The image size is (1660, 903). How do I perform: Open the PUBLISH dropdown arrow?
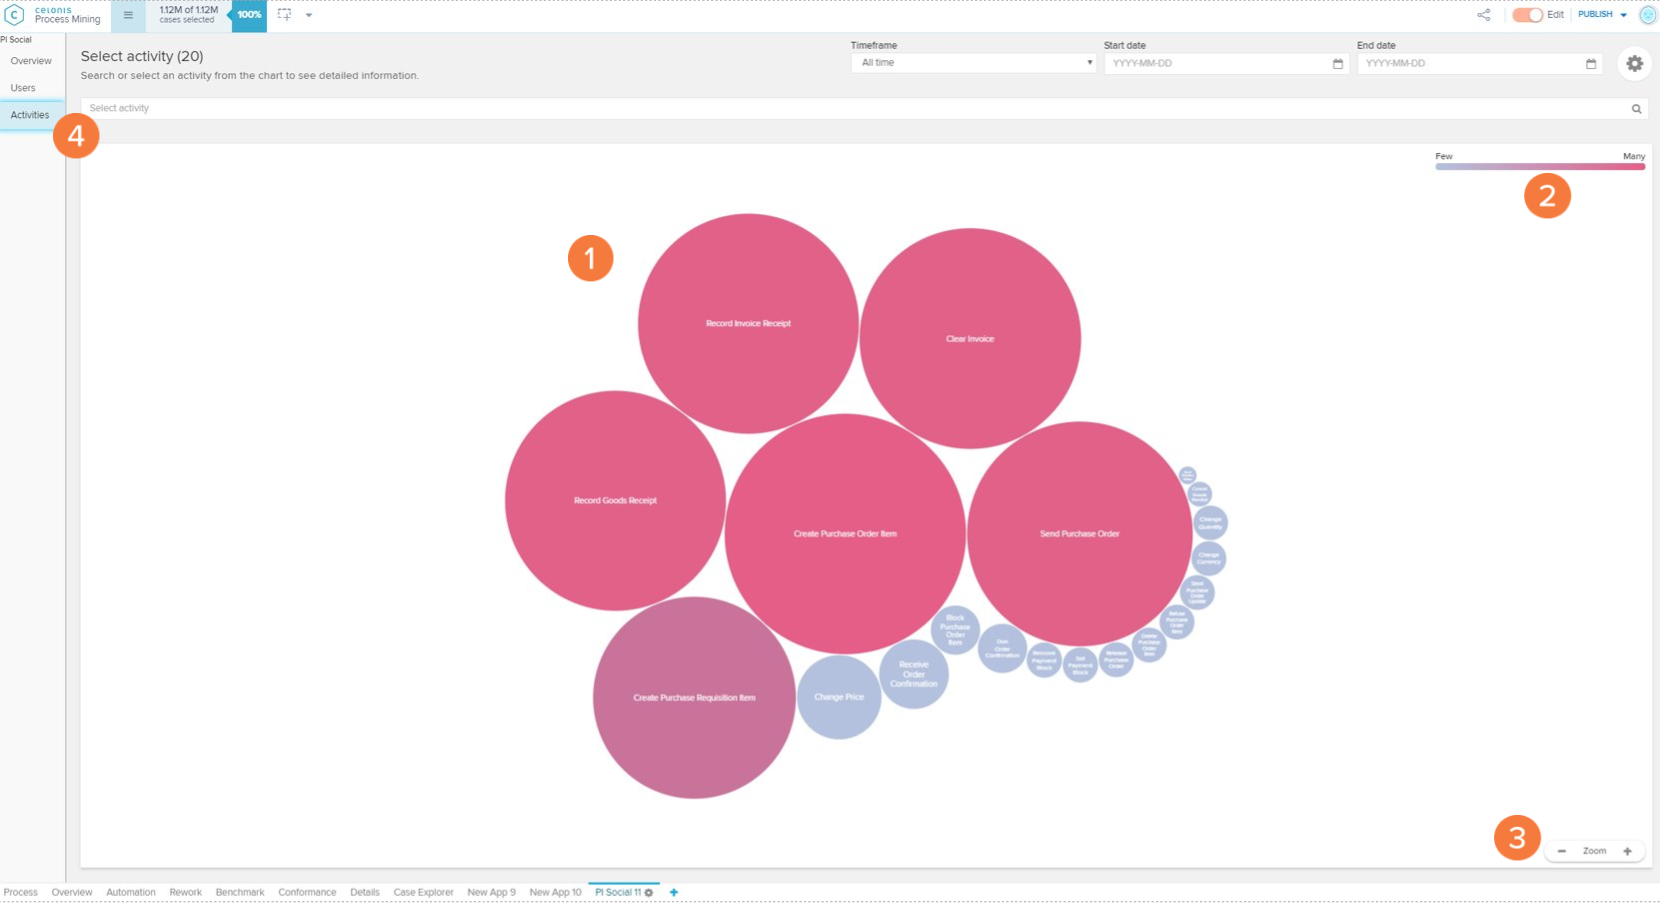[1623, 15]
